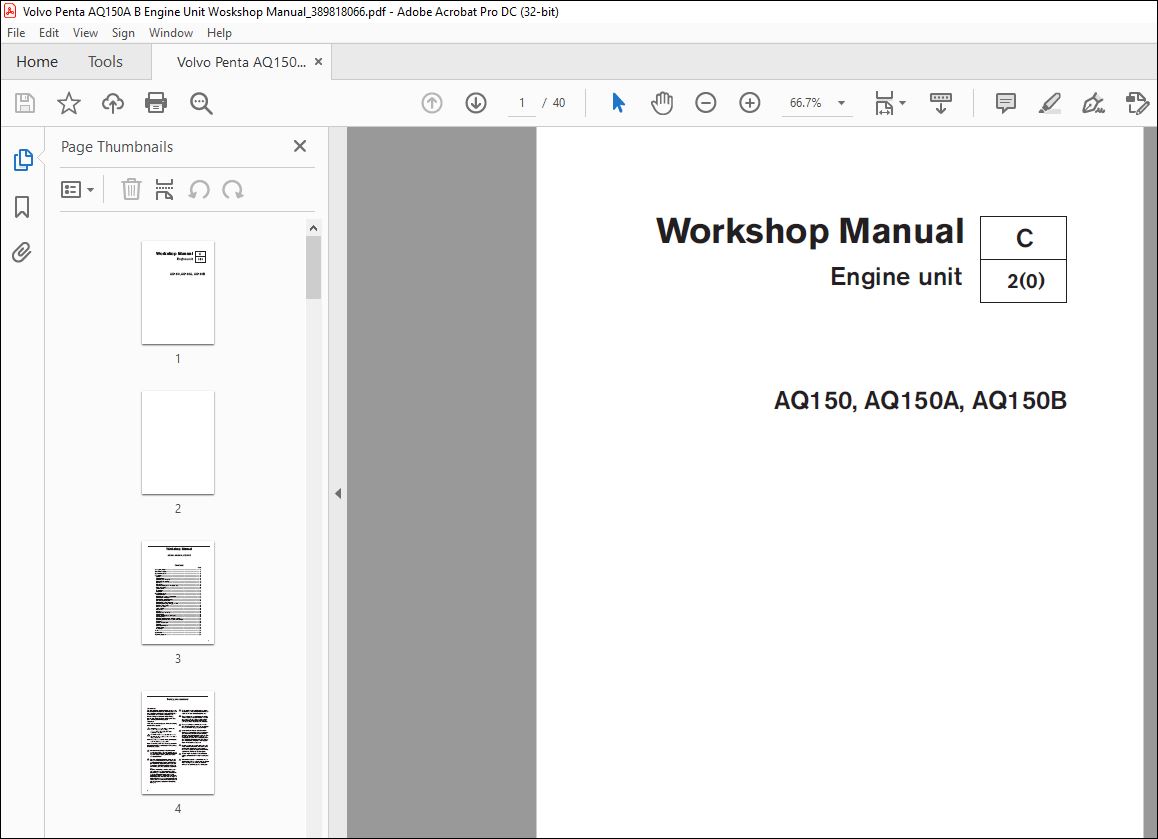The height and width of the screenshot is (839, 1158).
Task: Open the Window menu
Action: coord(171,32)
